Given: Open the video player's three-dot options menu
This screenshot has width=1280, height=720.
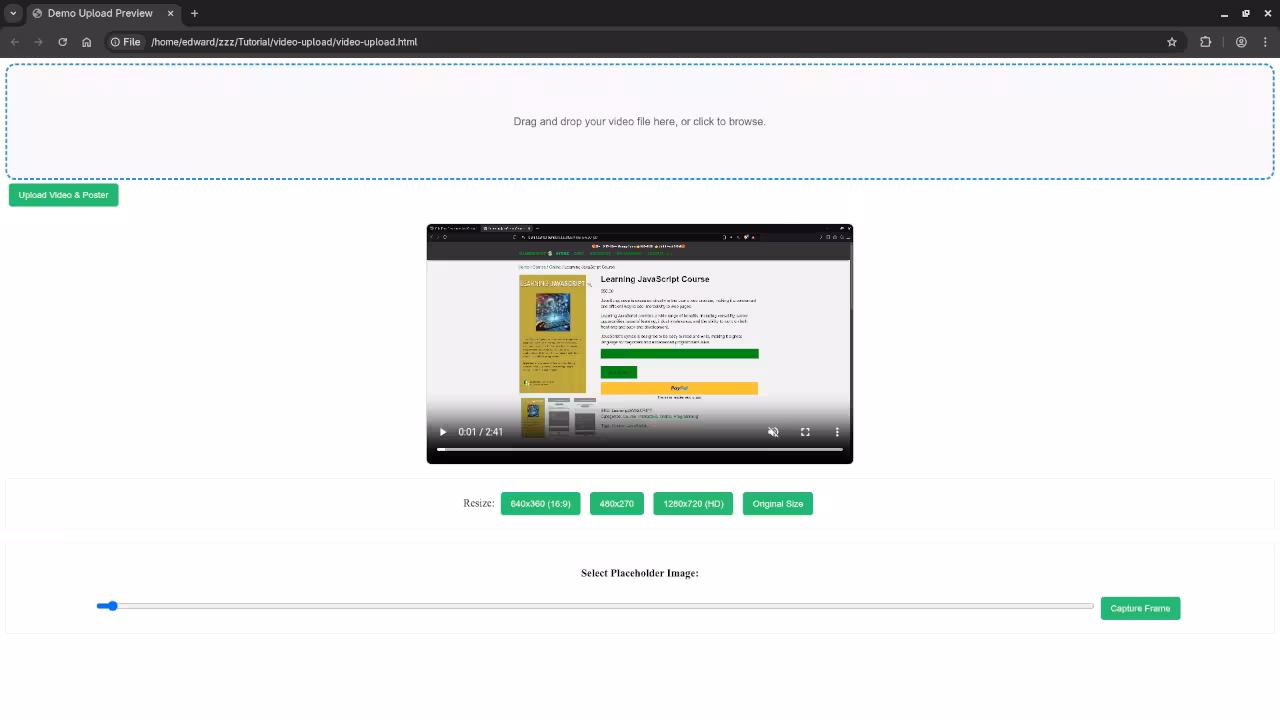Looking at the screenshot, I should (837, 431).
